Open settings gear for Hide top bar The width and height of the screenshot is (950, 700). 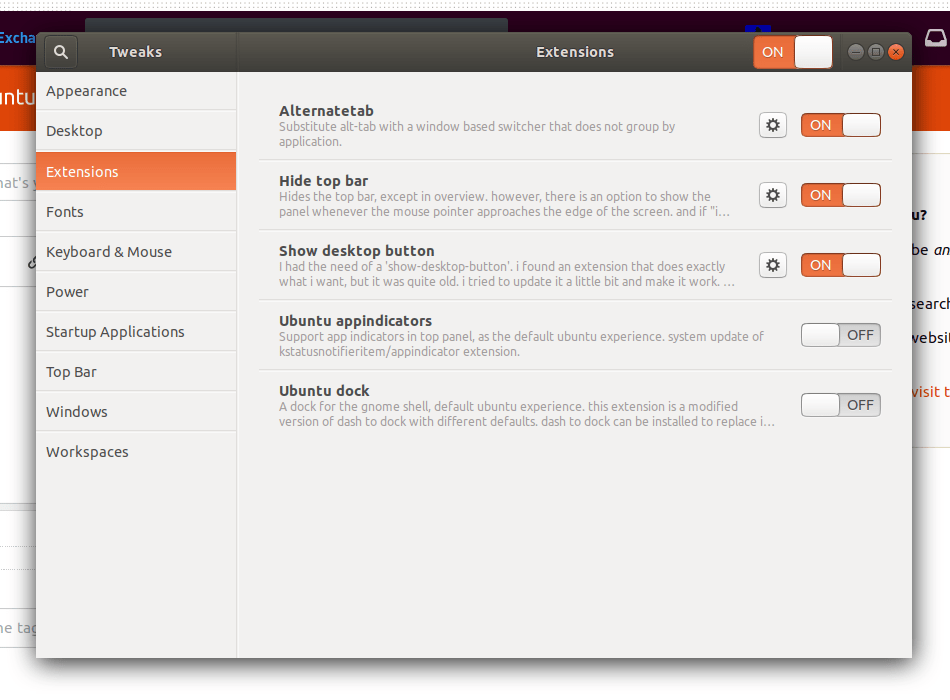772,194
